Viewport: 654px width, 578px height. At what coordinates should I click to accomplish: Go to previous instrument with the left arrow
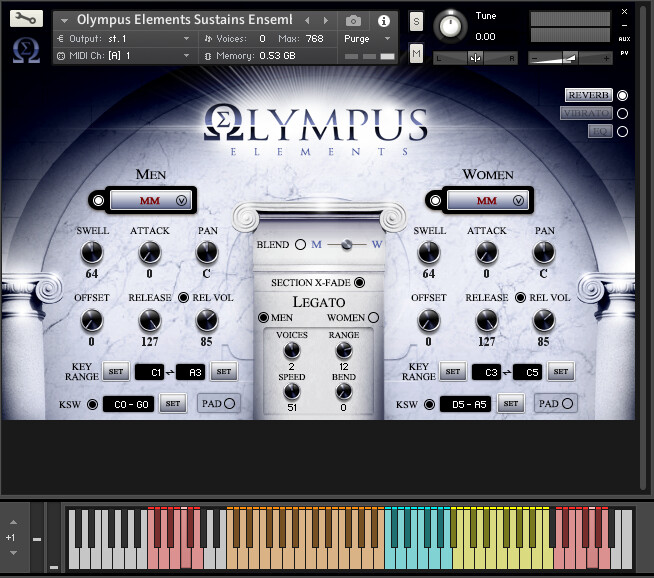pos(307,20)
